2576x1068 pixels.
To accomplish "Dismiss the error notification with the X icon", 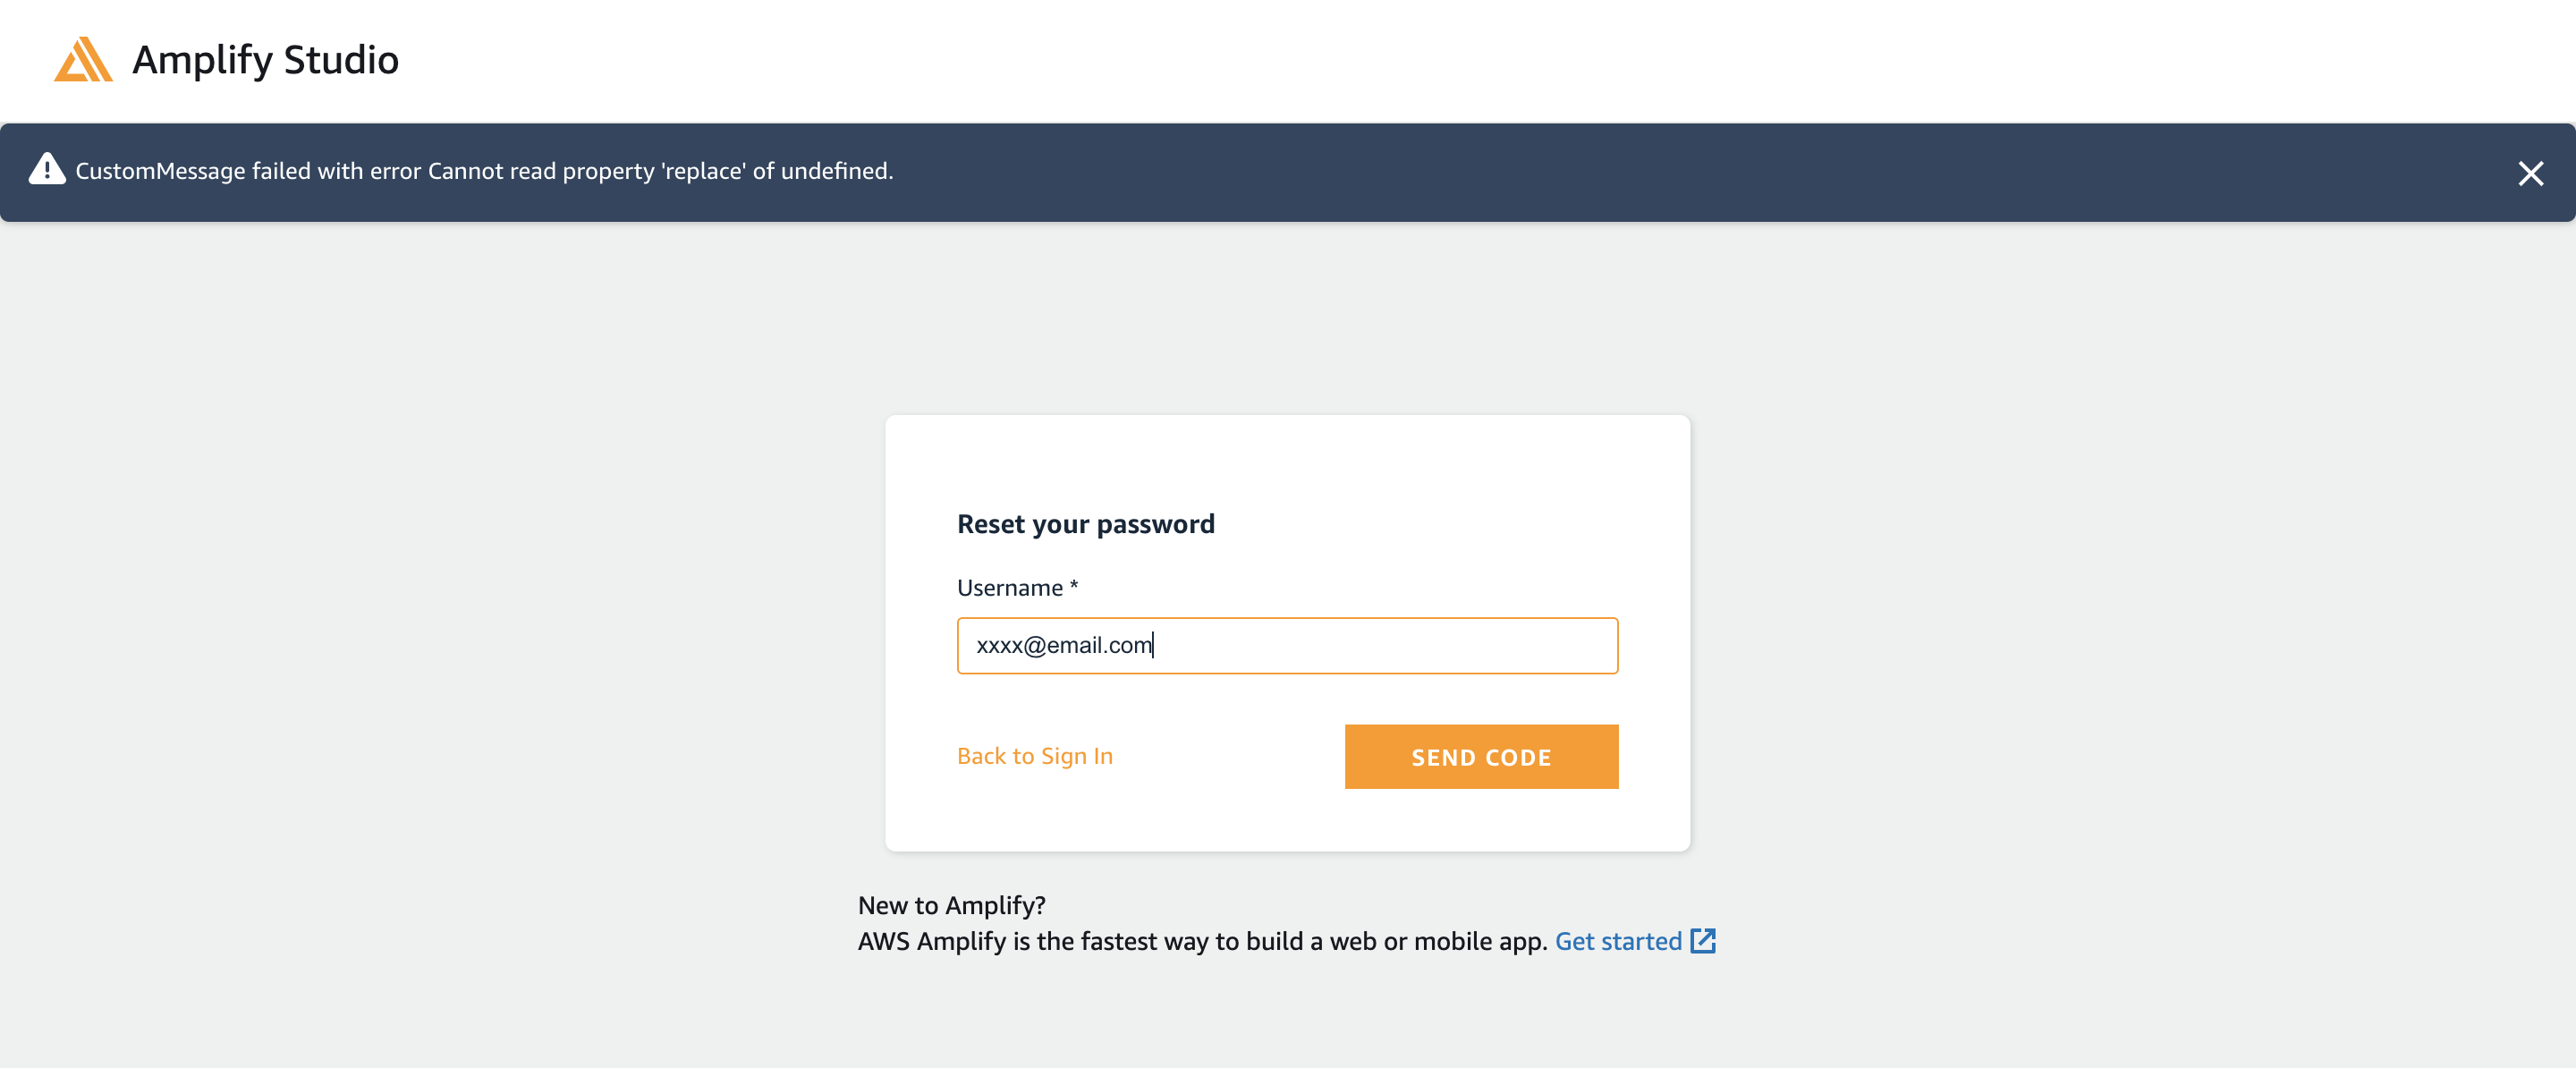I will [2532, 173].
